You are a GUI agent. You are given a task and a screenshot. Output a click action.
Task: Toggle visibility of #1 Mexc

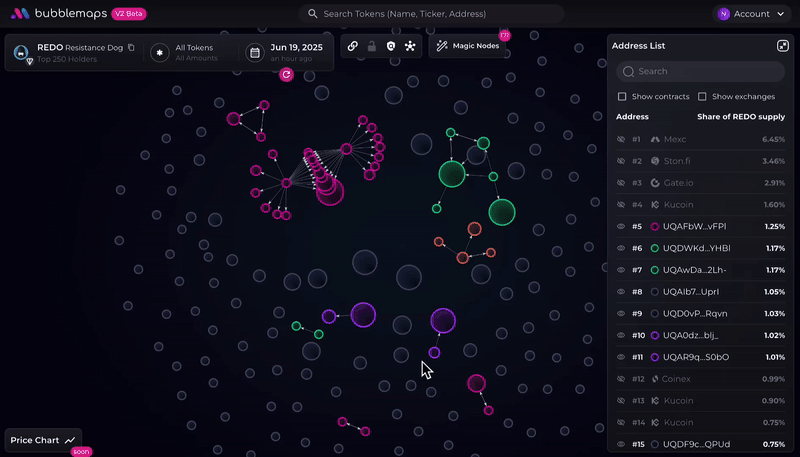click(621, 139)
